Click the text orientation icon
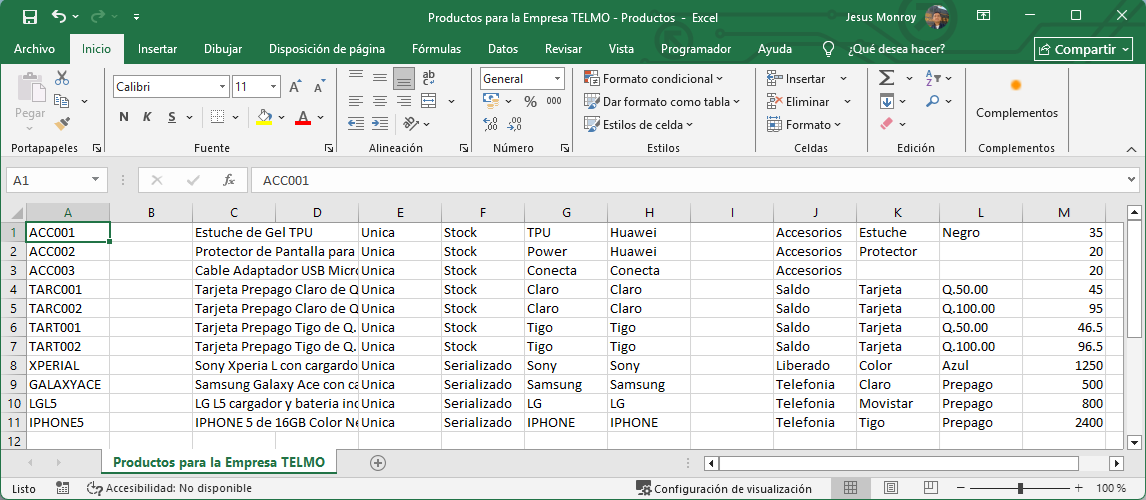Screen dimensions: 1146x500 (x=411, y=124)
